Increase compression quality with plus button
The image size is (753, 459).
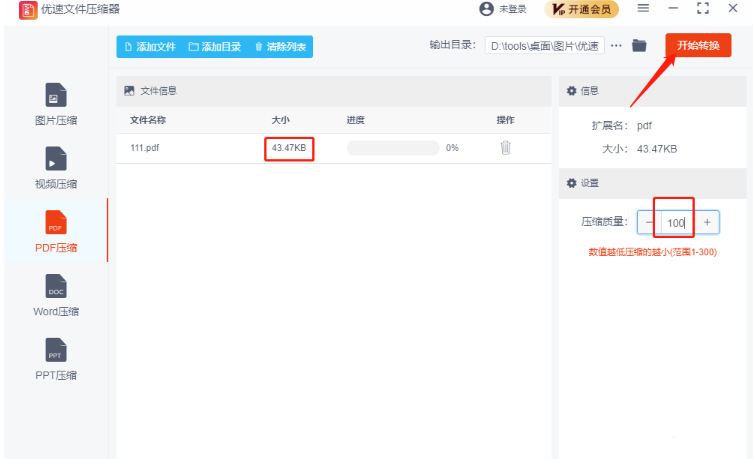click(x=707, y=222)
